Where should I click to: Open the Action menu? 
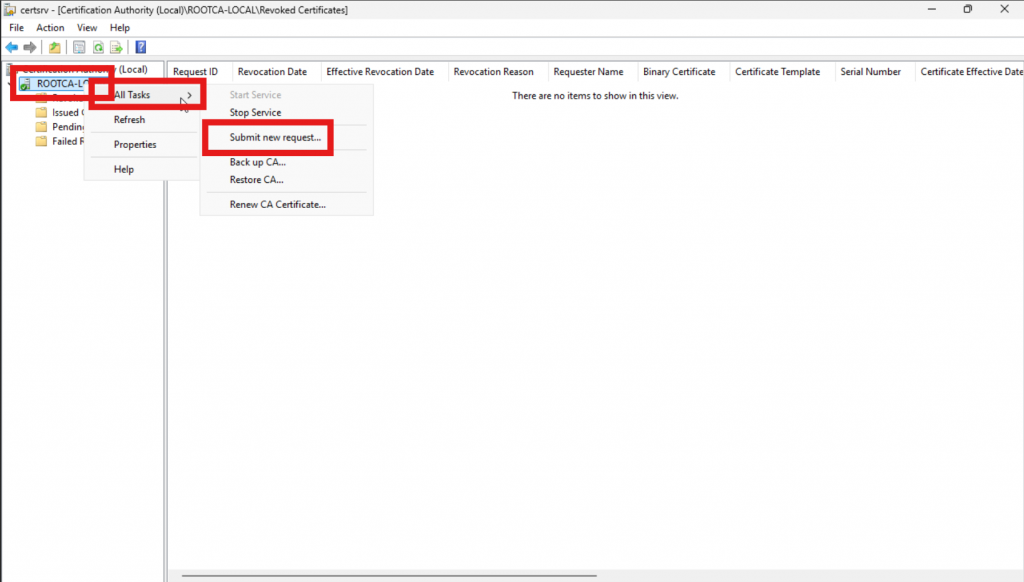tap(50, 28)
